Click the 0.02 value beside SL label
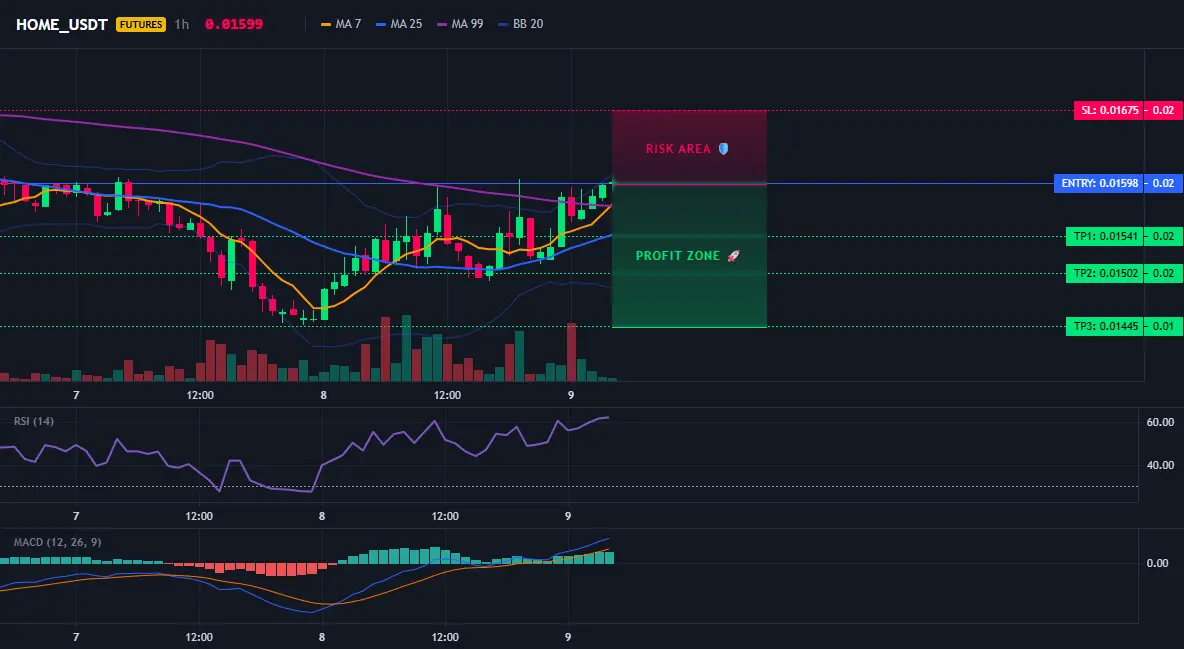The width and height of the screenshot is (1184, 649). [x=1163, y=110]
